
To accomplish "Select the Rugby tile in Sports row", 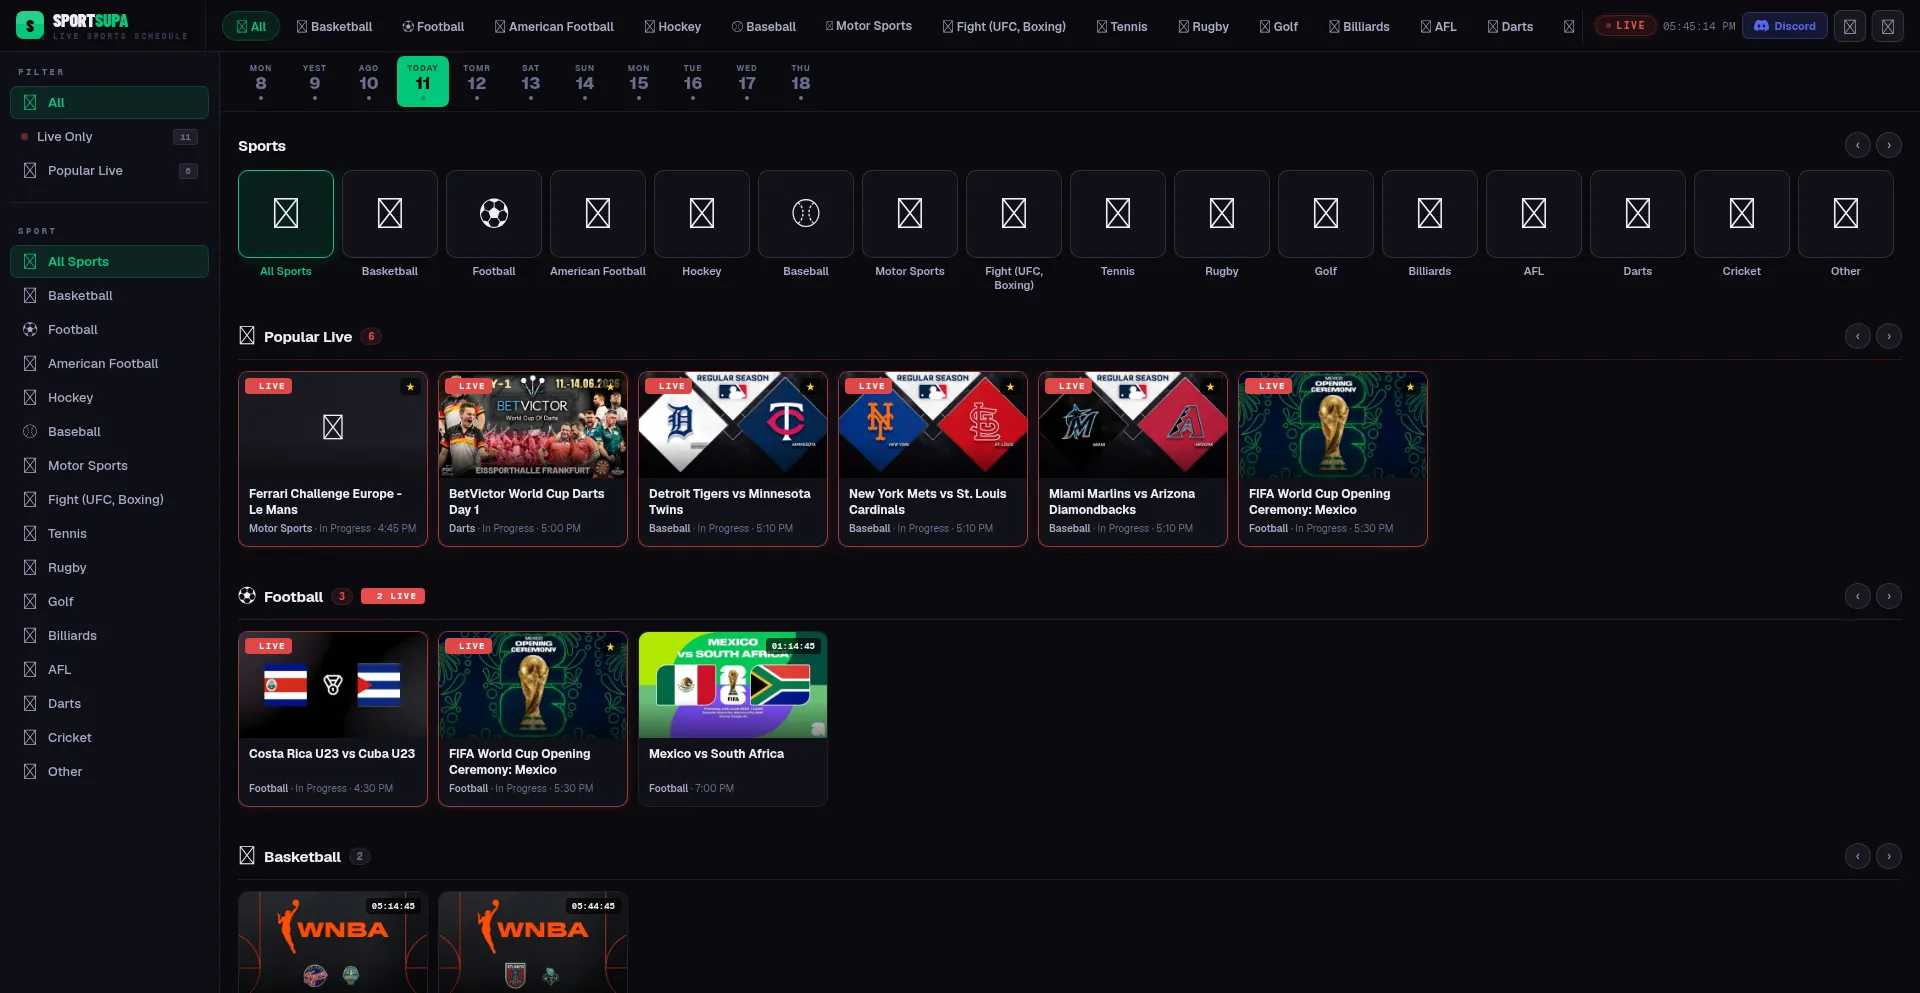I will pos(1222,214).
